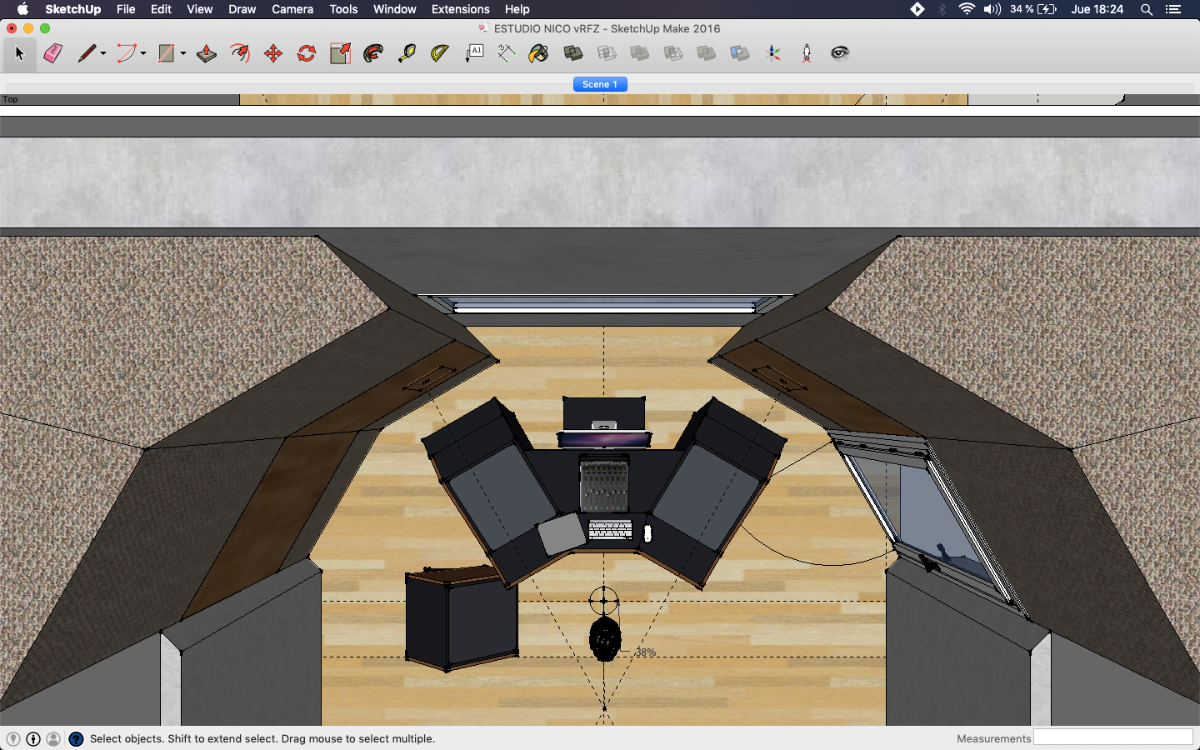The width and height of the screenshot is (1200, 750).
Task: Activate the Push/Pull tool
Action: tap(207, 53)
